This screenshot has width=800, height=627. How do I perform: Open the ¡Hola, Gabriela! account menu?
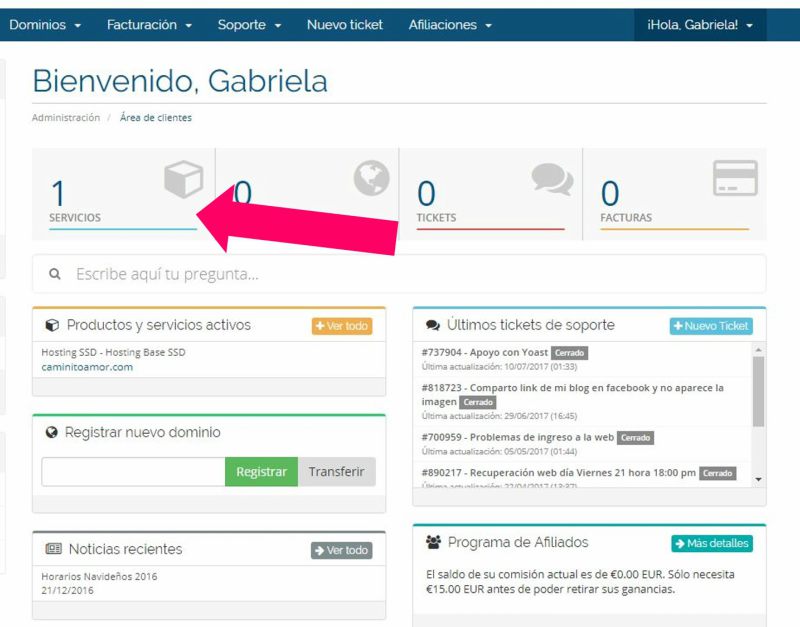tap(699, 25)
